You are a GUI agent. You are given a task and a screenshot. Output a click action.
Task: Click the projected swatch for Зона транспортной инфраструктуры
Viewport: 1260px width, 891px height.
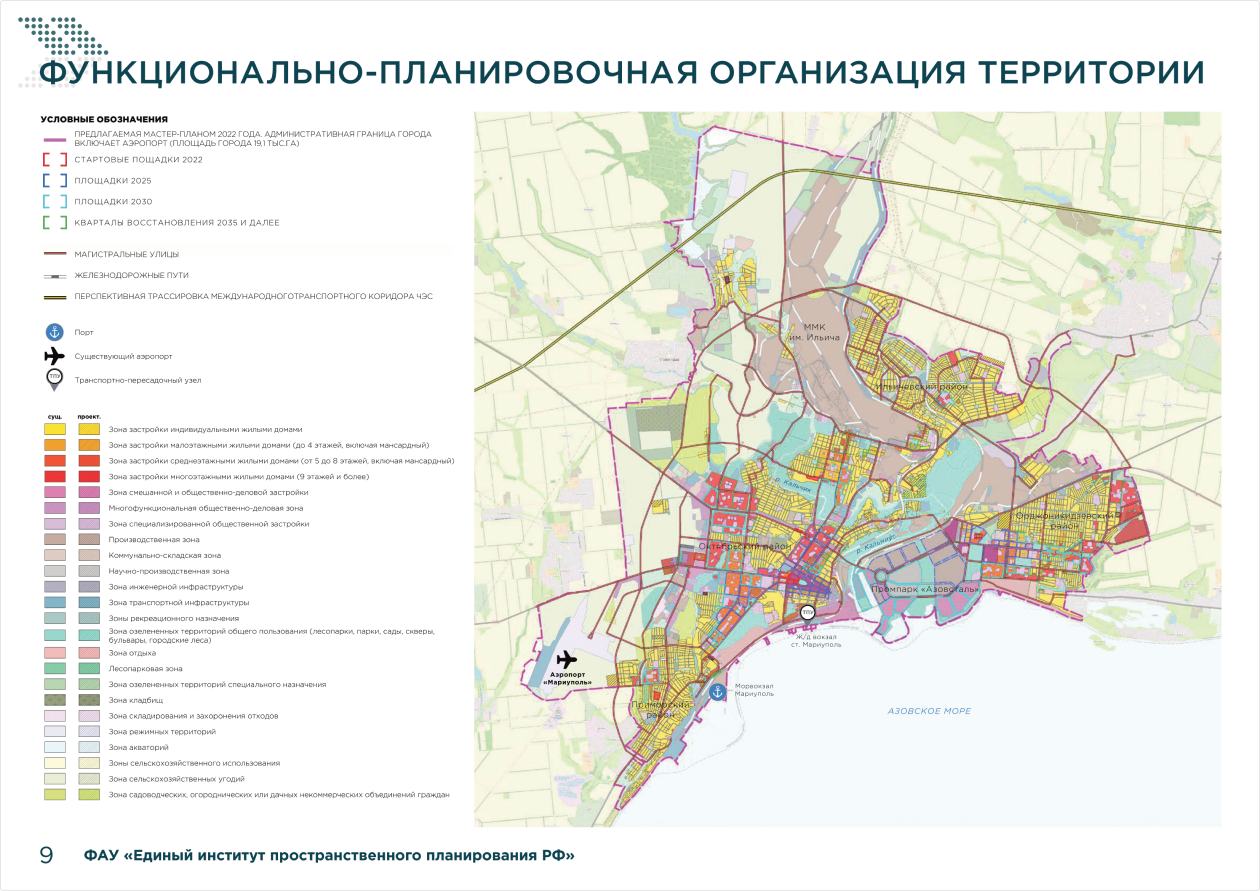pos(89,603)
